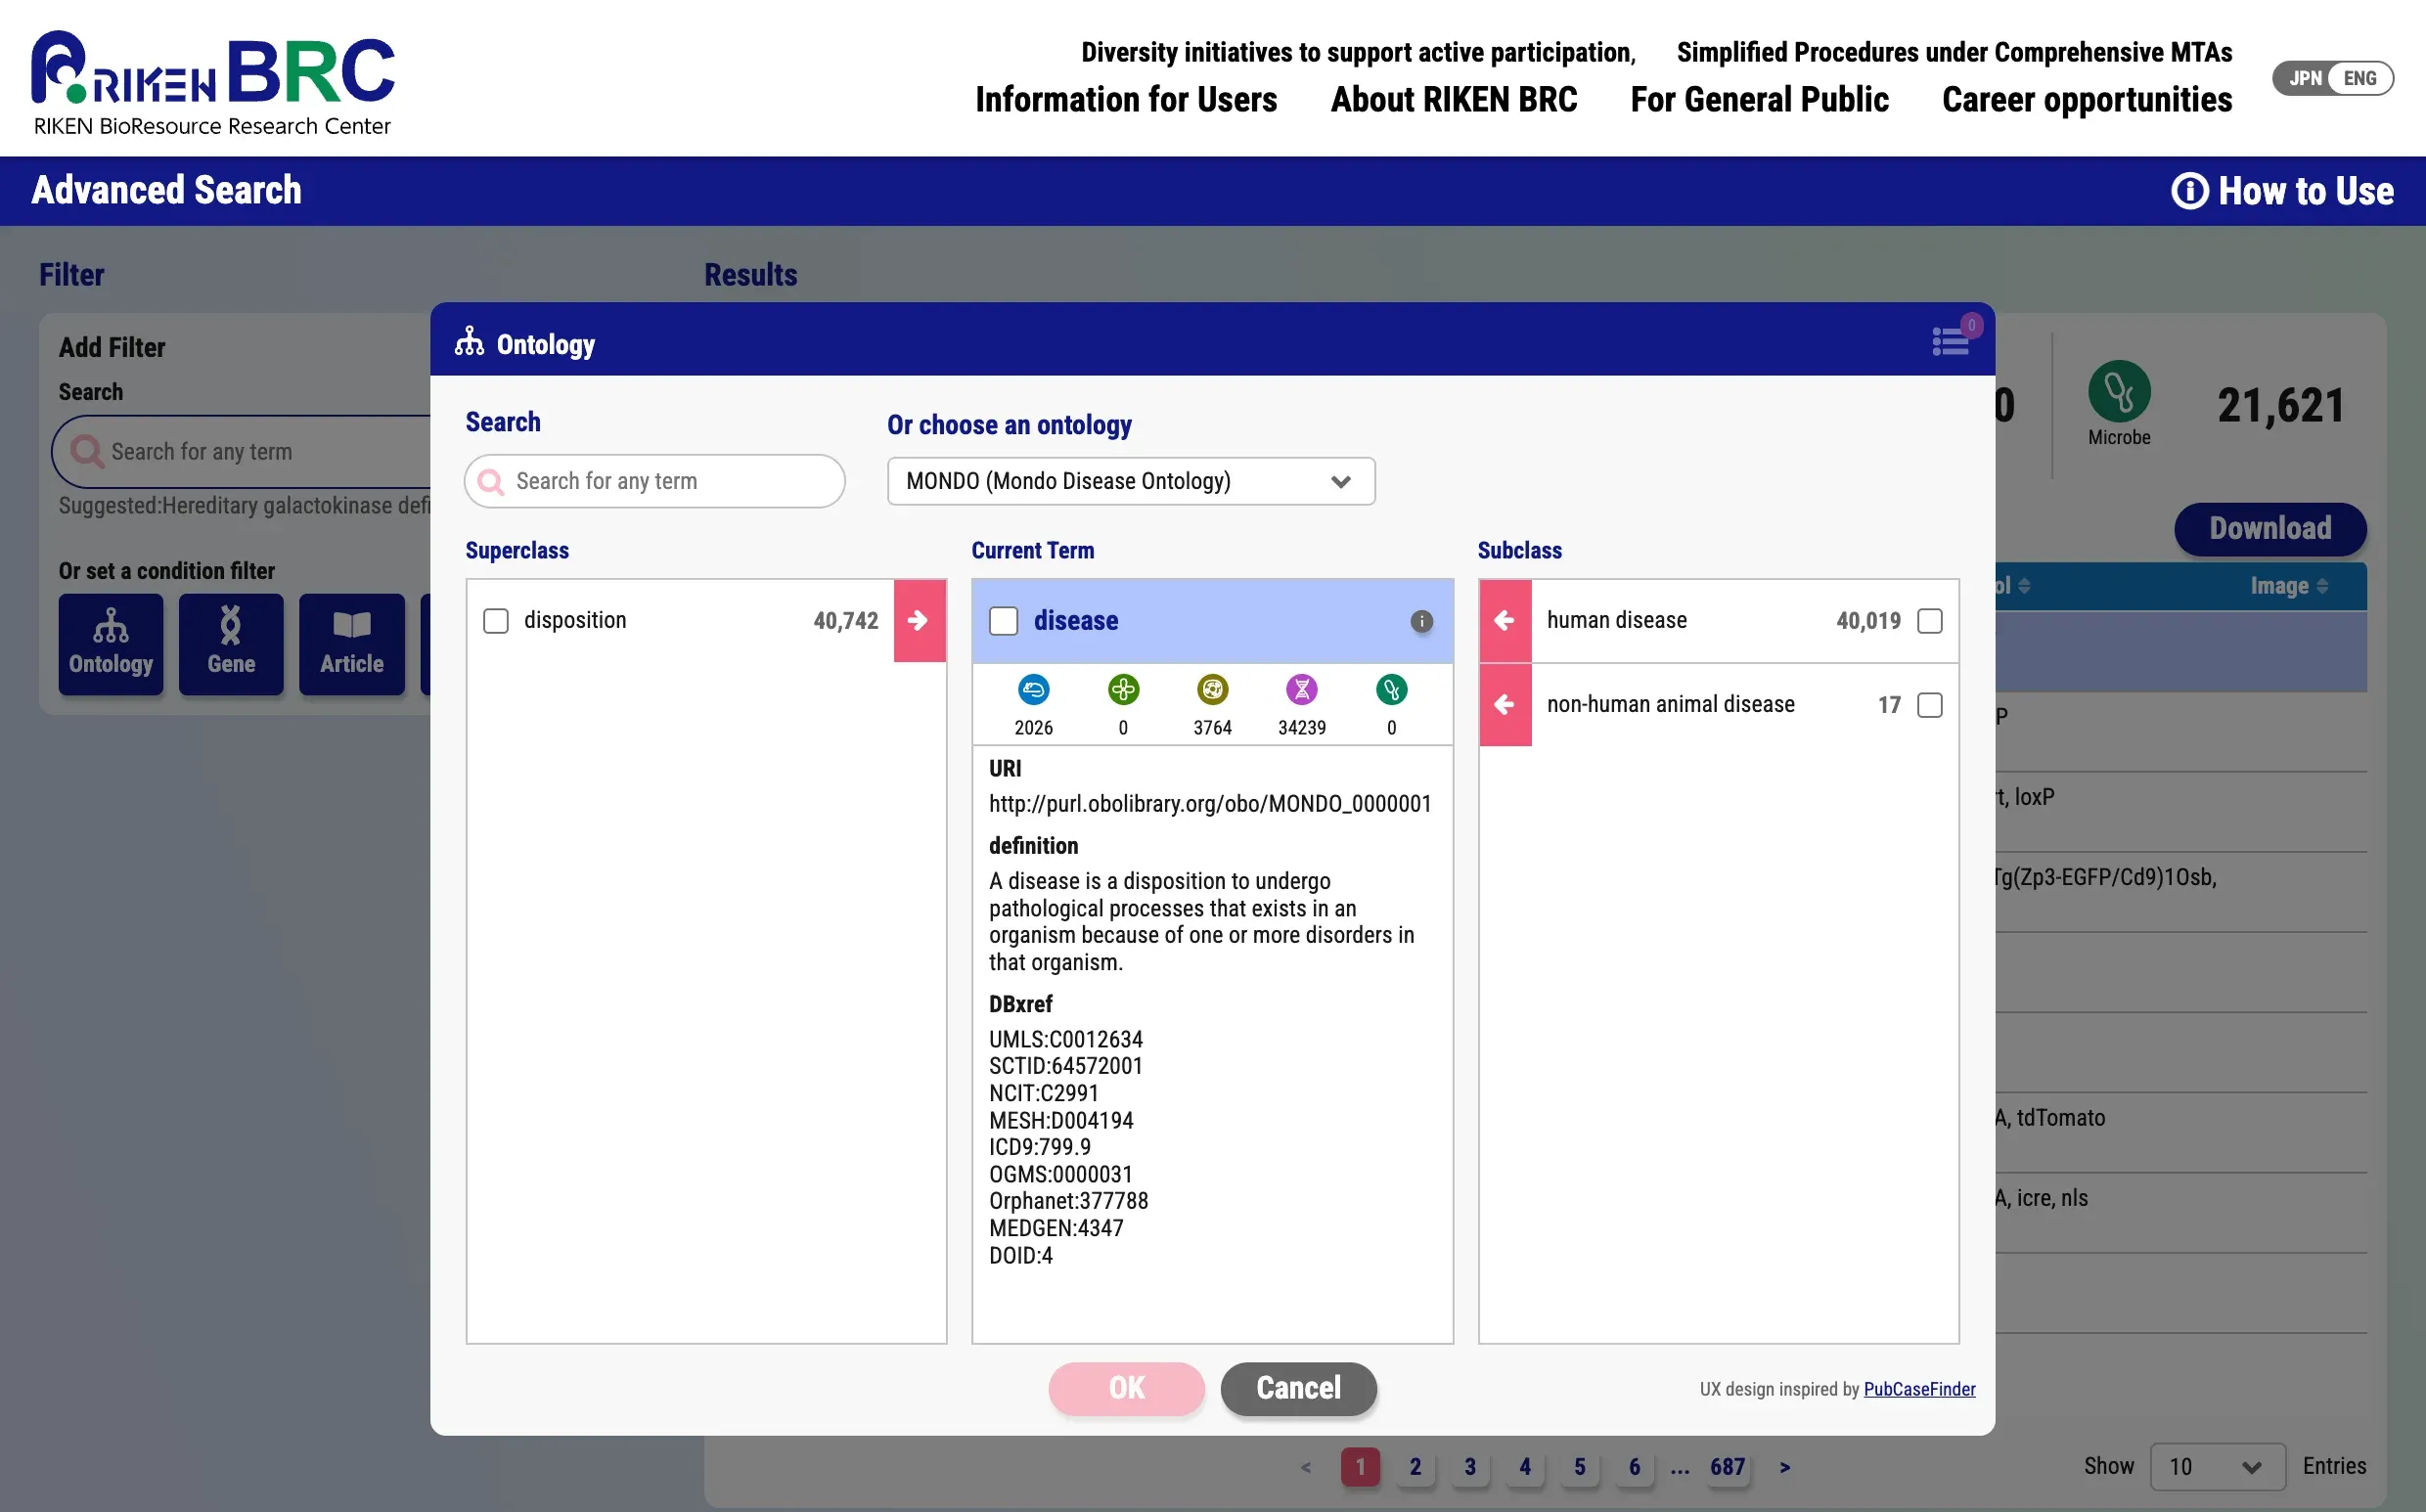Click the RIKEN BRC logo
Screen dimensions: 2426x1512
(x=213, y=82)
